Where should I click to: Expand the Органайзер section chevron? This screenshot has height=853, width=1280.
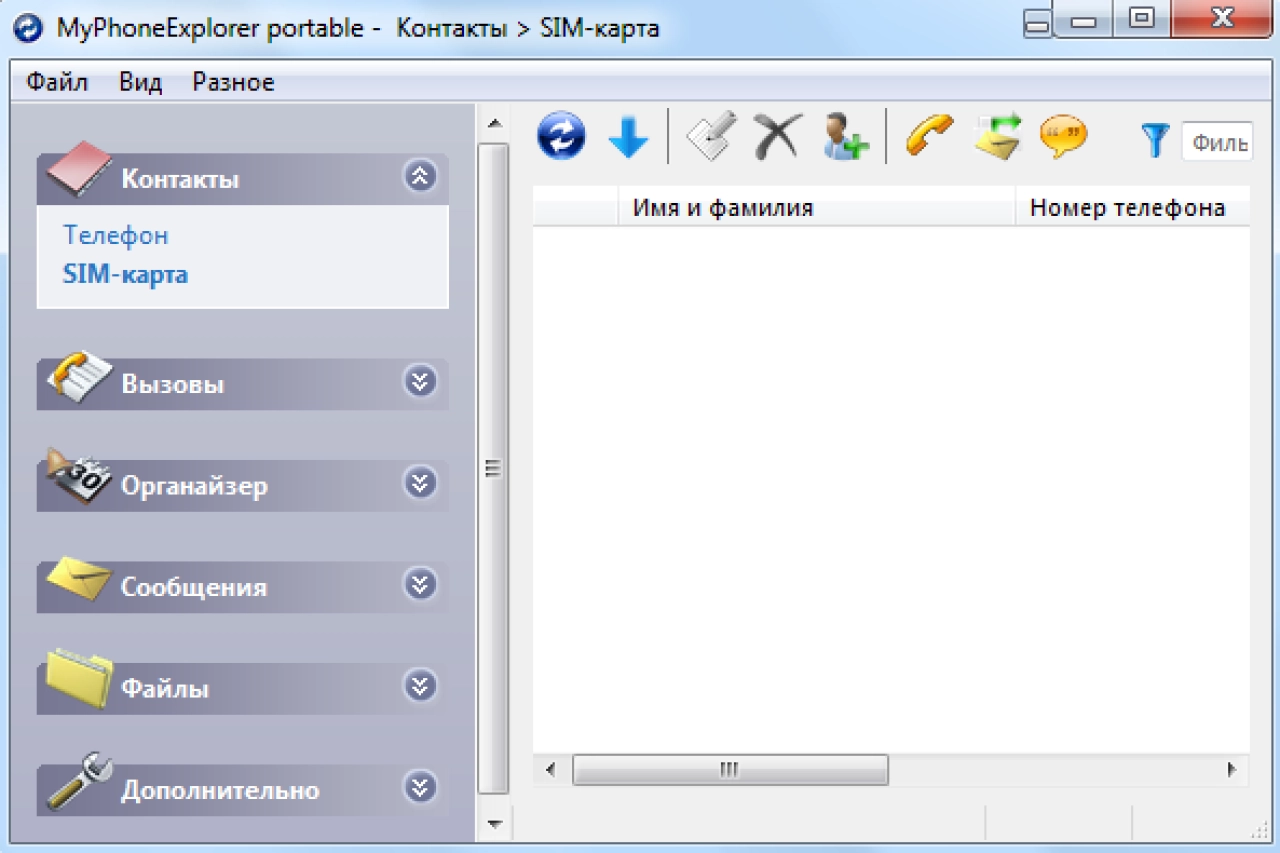pyautogui.click(x=420, y=483)
